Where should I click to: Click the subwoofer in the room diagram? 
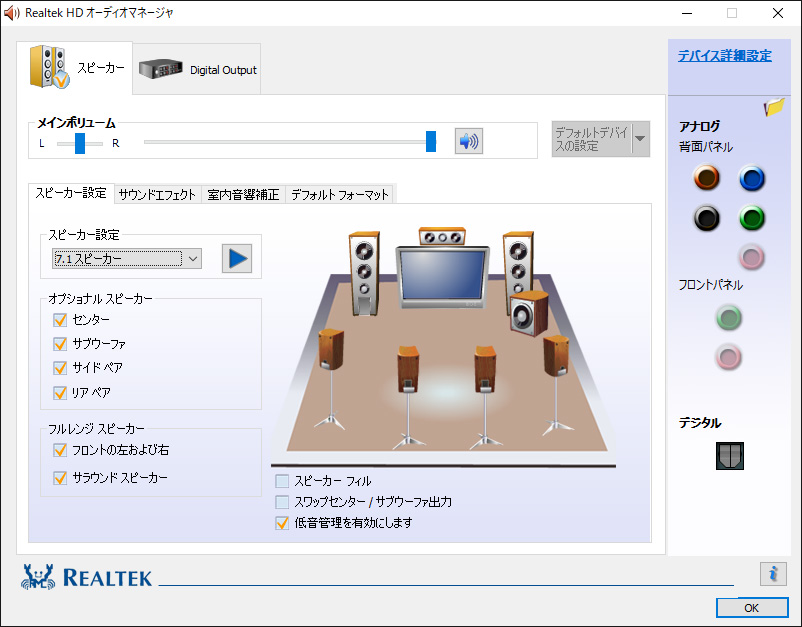529,314
